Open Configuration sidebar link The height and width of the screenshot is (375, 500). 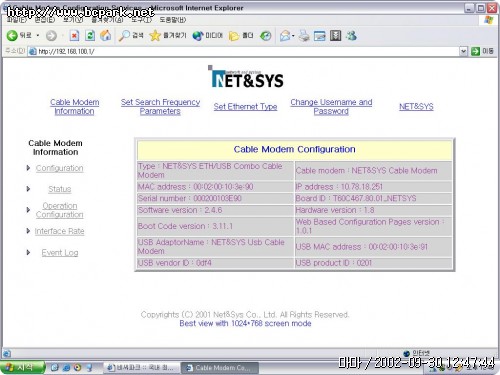click(x=59, y=168)
